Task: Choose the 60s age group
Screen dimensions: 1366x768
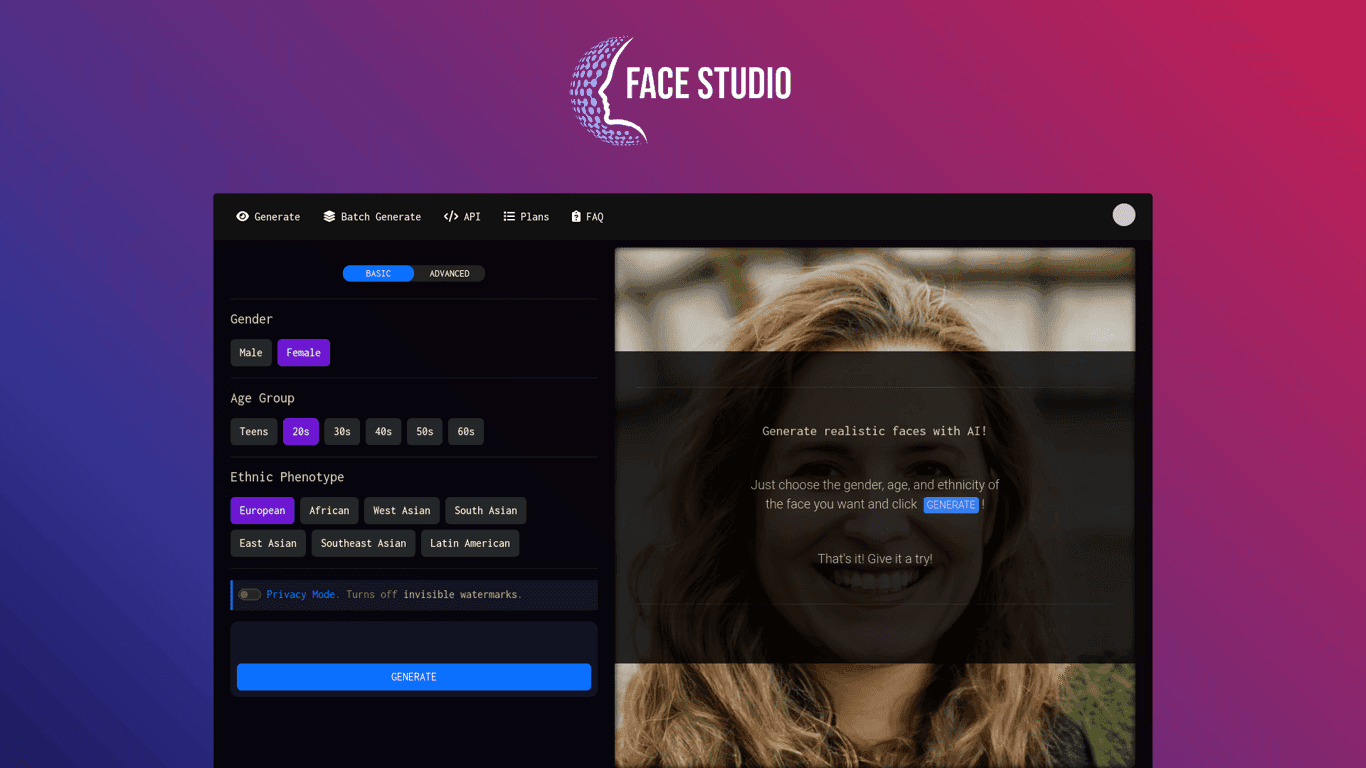Action: [465, 431]
